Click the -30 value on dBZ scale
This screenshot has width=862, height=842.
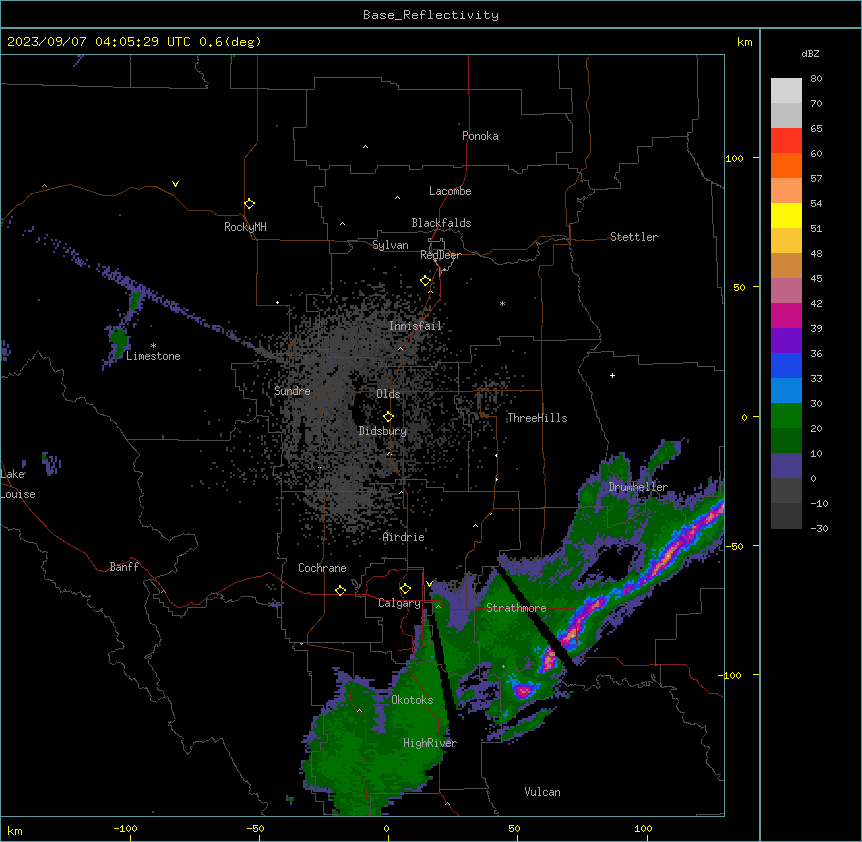click(819, 528)
